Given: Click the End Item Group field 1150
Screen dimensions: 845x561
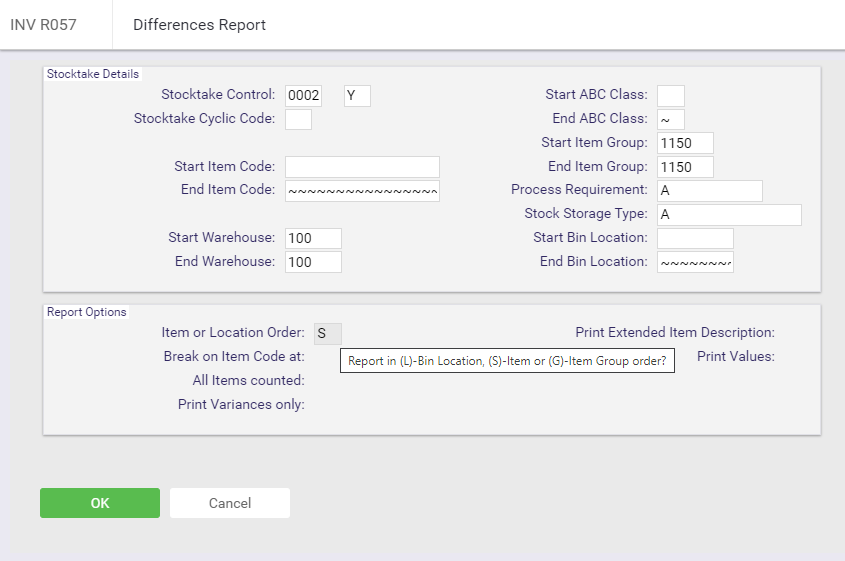Looking at the screenshot, I should click(x=685, y=167).
